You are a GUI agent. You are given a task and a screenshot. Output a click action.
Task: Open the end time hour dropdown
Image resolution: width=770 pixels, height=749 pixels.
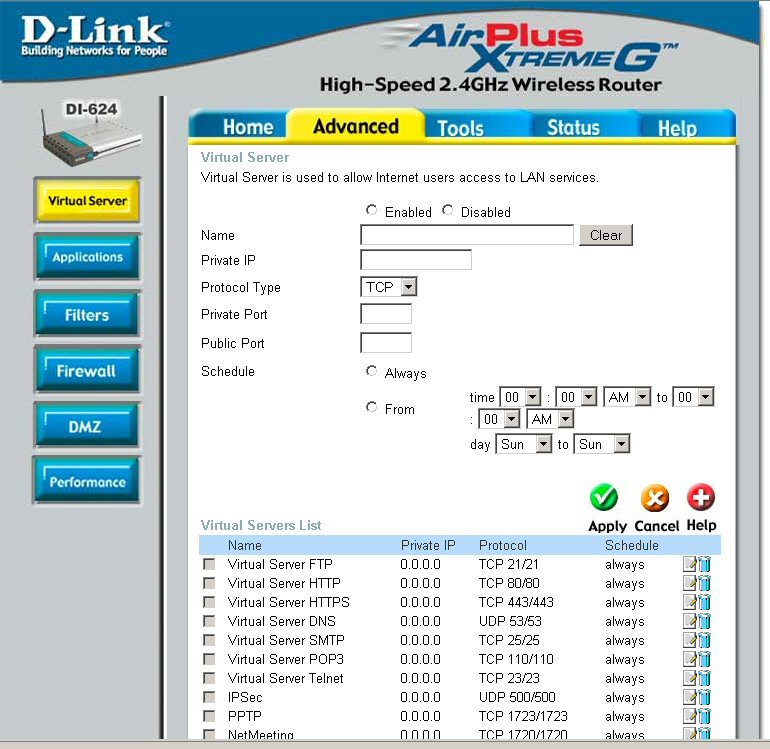tap(693, 397)
